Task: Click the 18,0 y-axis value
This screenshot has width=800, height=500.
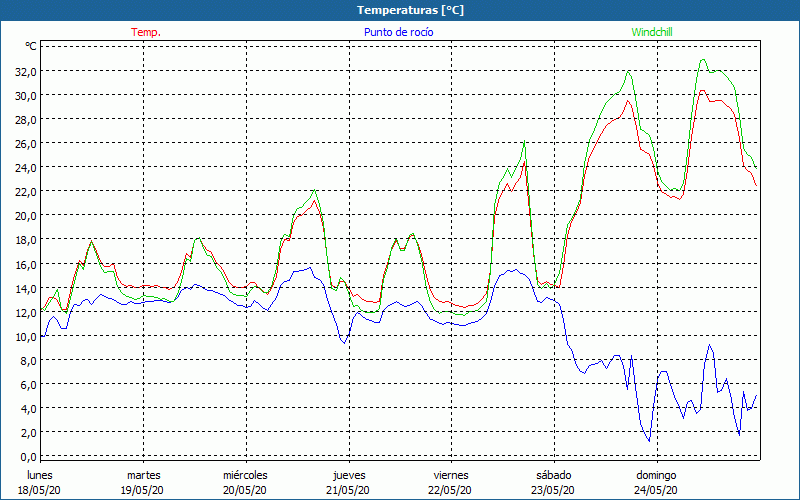Action: coord(26,239)
